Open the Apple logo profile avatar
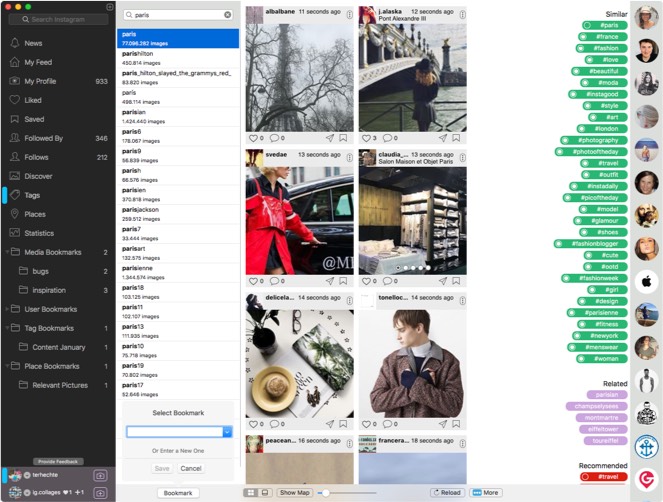This screenshot has height=502, width=663. tap(647, 281)
